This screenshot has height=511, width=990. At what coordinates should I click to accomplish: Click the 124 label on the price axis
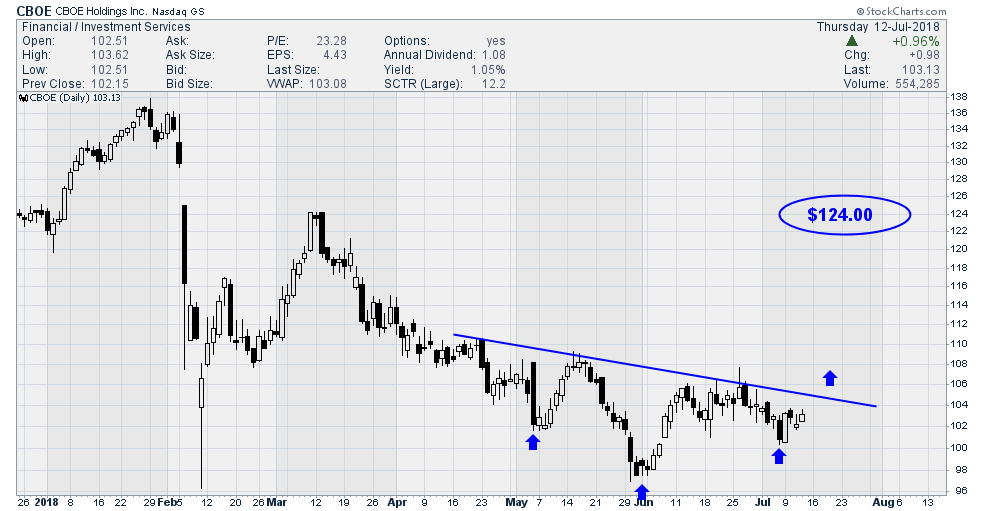[960, 213]
